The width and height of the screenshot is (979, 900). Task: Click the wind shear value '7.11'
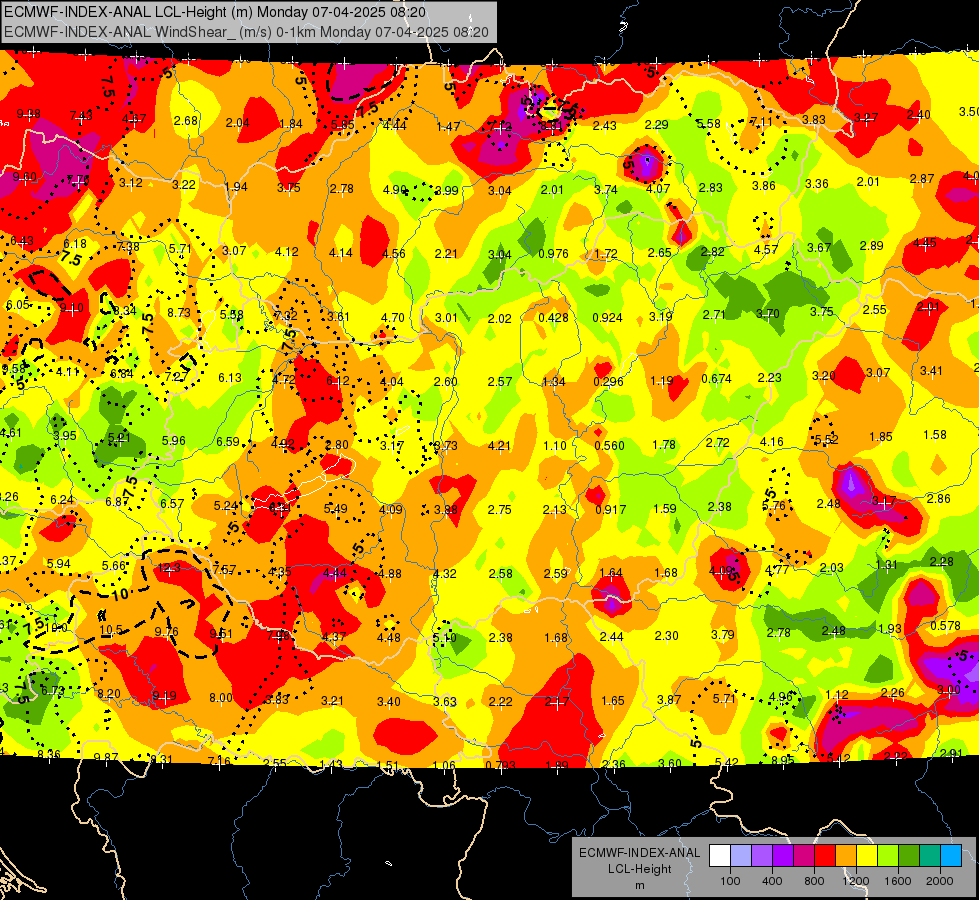click(761, 122)
